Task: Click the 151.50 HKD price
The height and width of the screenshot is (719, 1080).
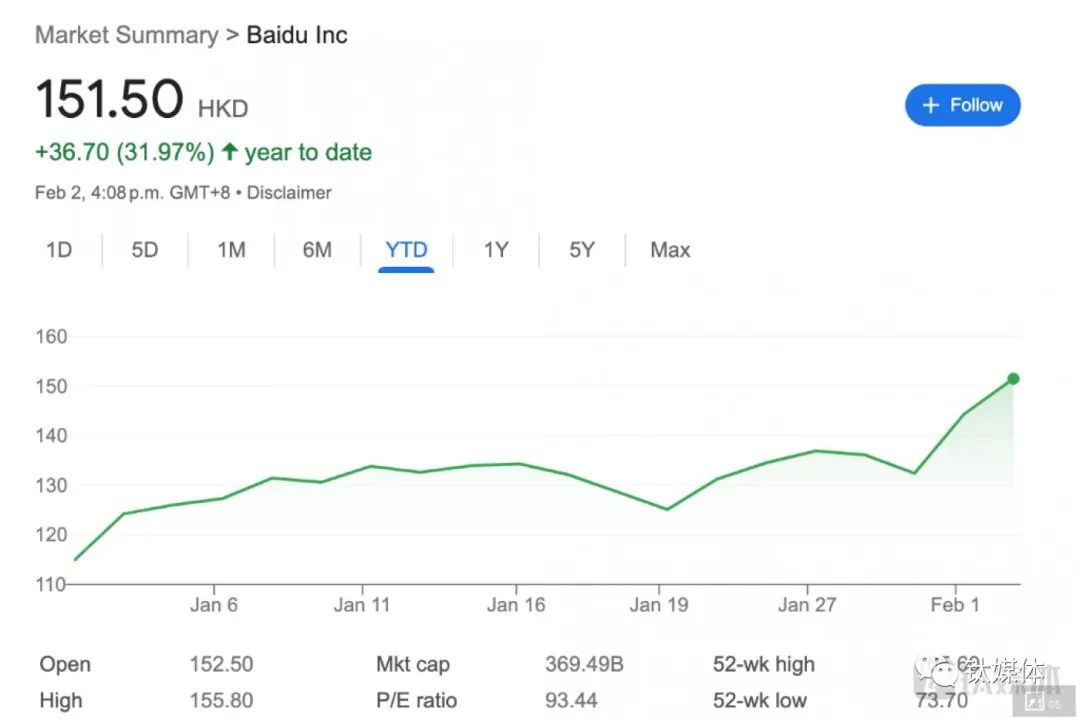Action: [110, 100]
